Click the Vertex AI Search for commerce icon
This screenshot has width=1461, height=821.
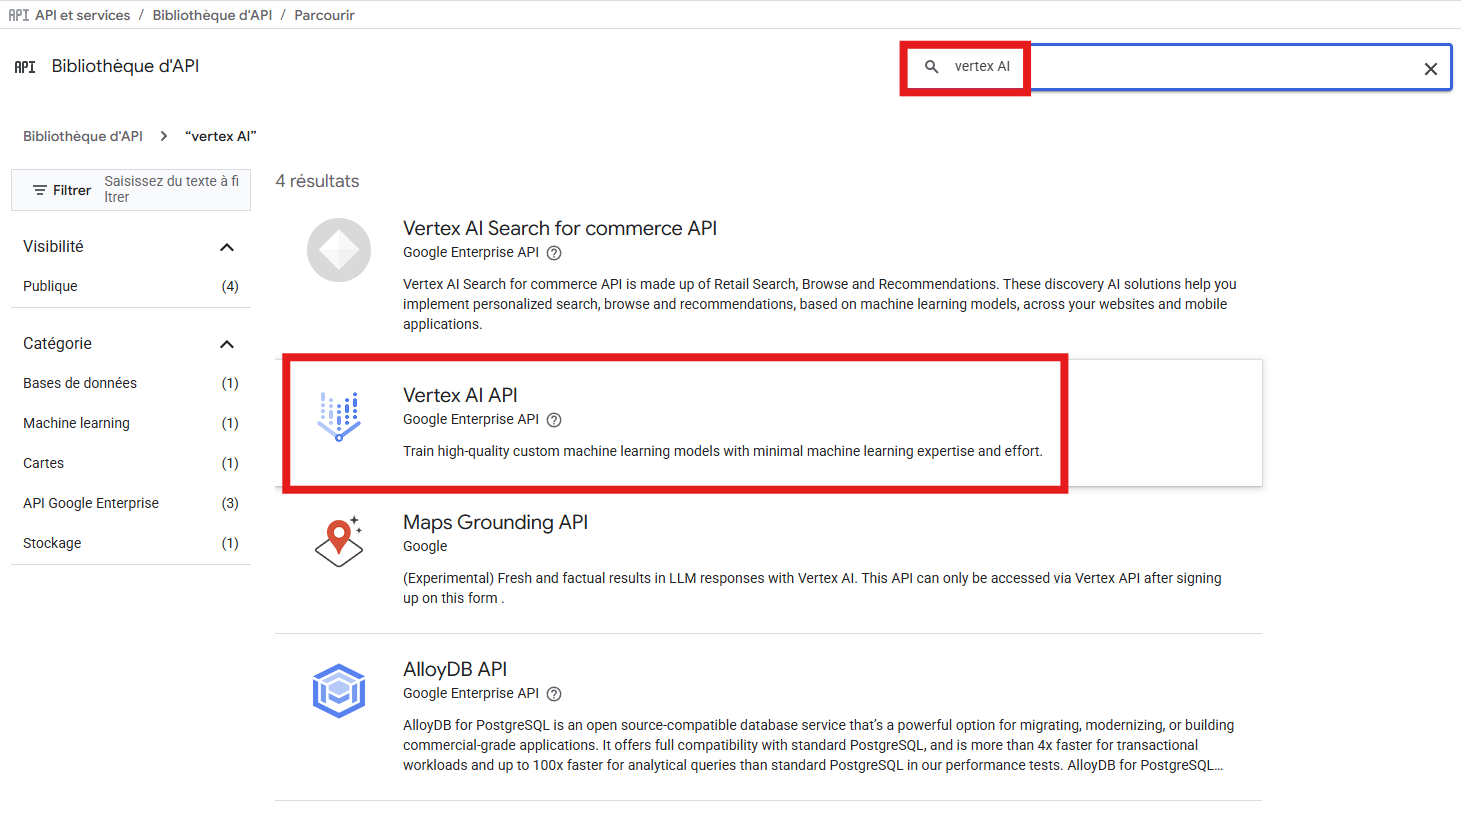pos(339,250)
